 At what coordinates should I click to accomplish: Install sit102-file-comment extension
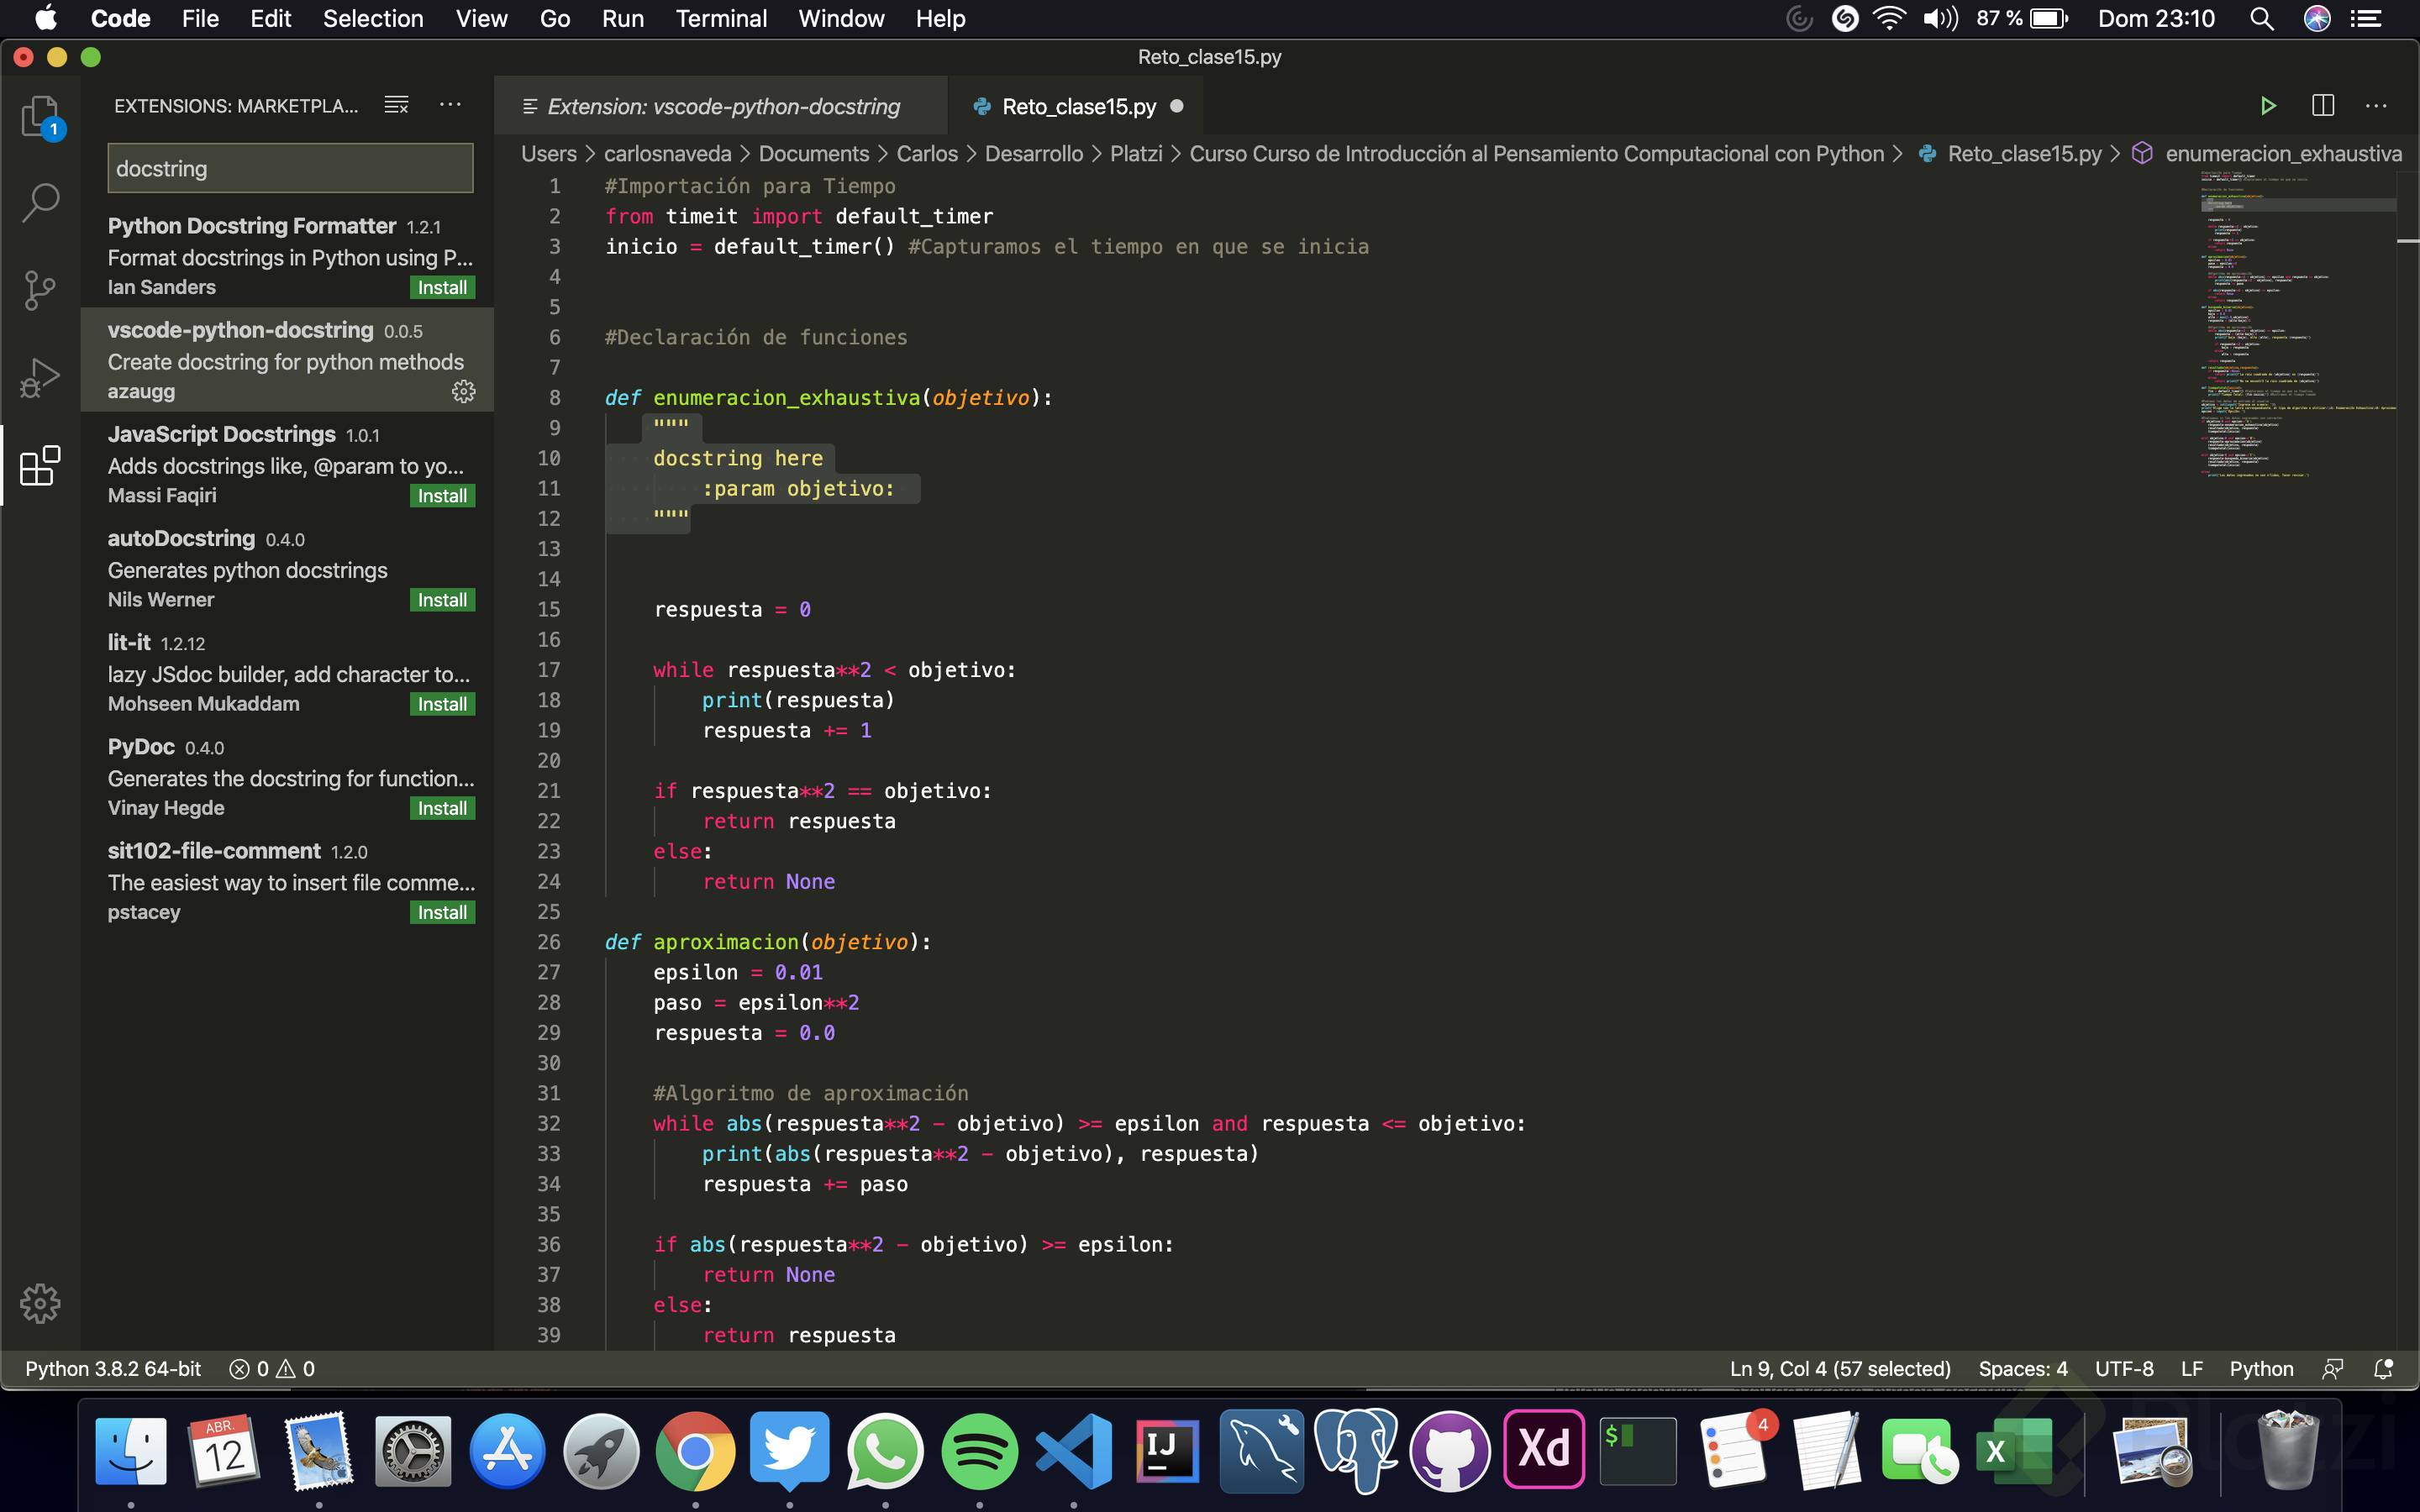pos(442,912)
